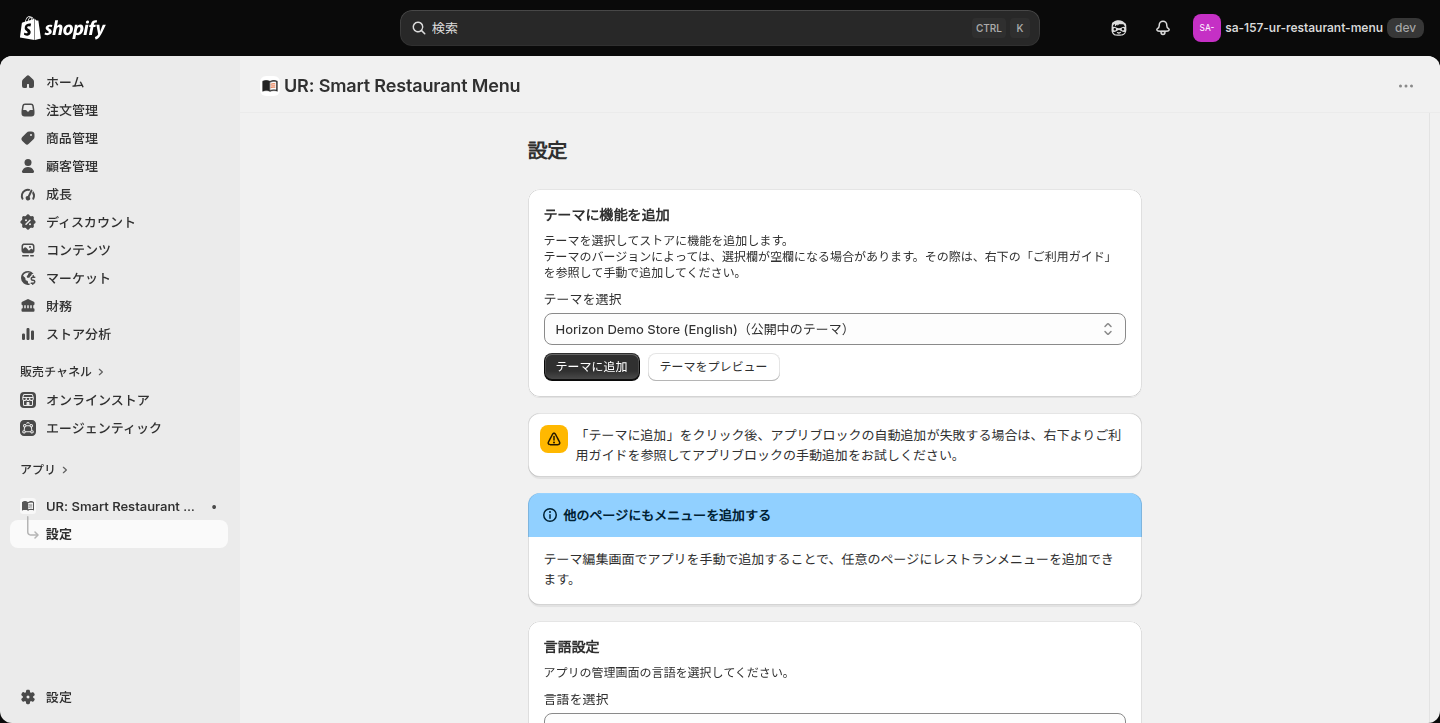Open コンテンツ in sidebar
This screenshot has width=1440, height=723.
pyautogui.click(x=119, y=250)
